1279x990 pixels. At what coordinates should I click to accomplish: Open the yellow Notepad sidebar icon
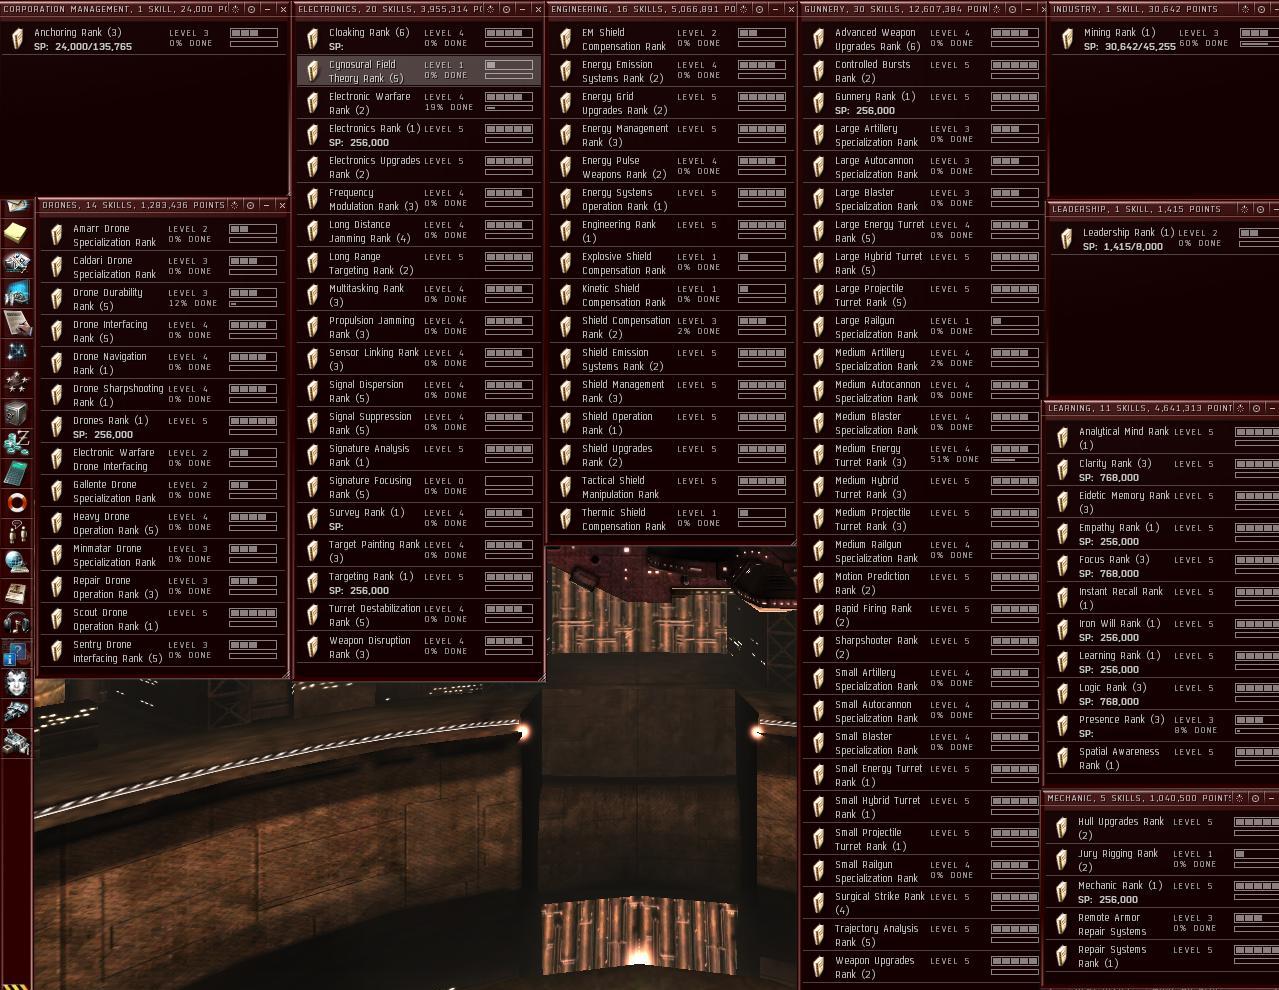(16, 234)
